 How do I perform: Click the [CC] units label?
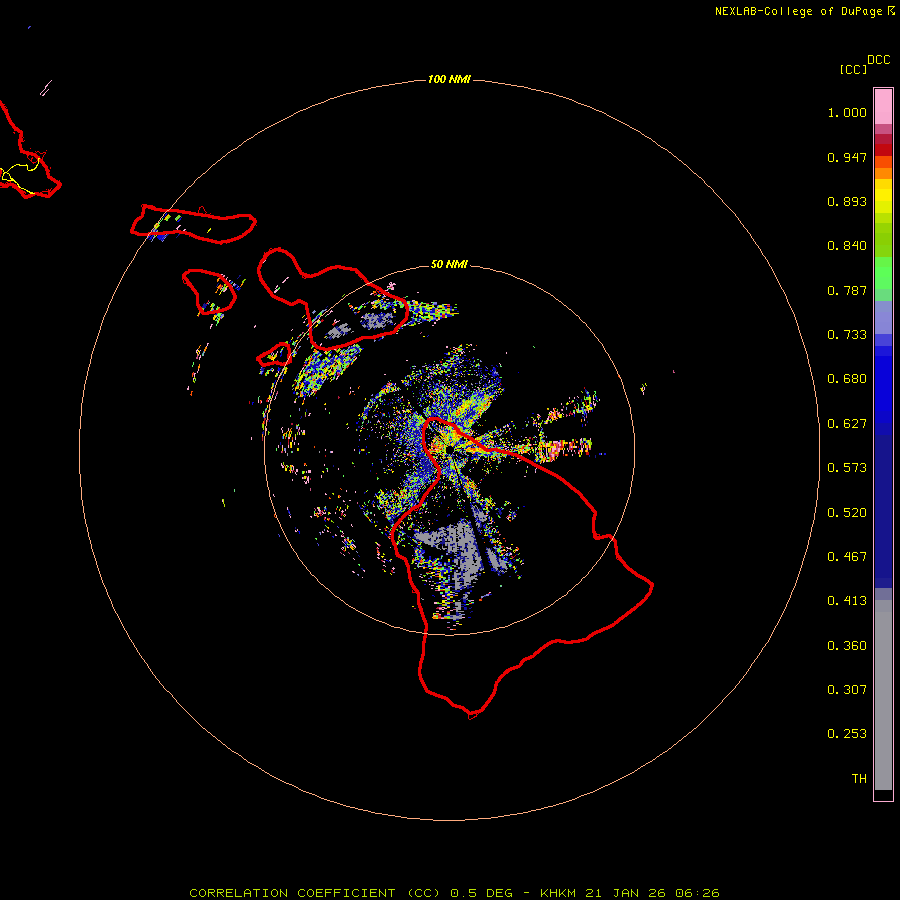click(853, 69)
